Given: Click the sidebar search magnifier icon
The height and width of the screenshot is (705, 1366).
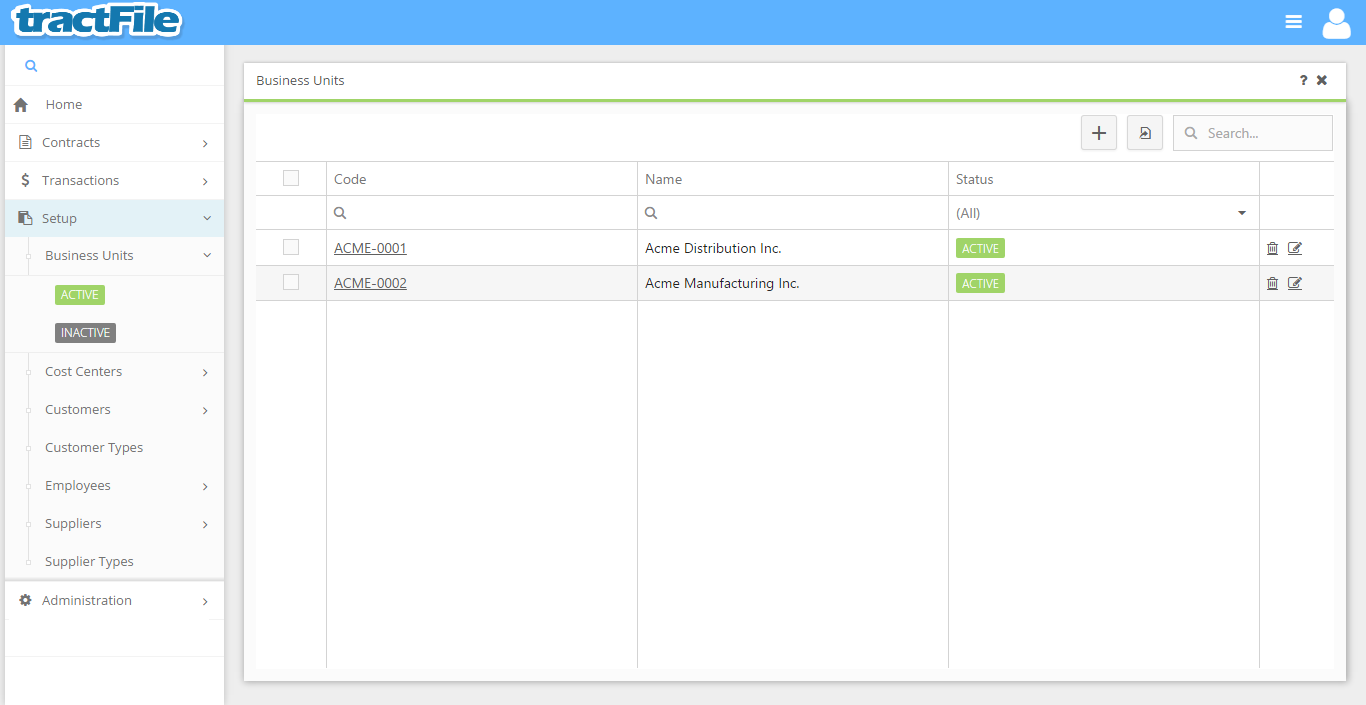Looking at the screenshot, I should 31,66.
